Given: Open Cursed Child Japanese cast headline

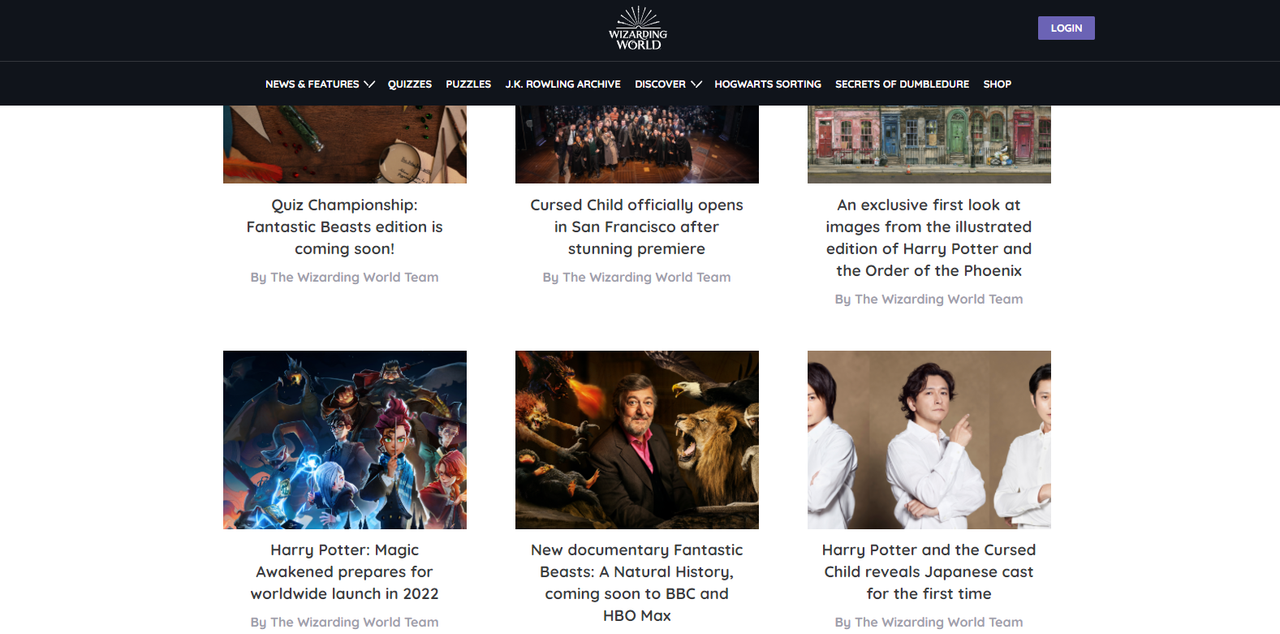Looking at the screenshot, I should pyautogui.click(x=929, y=572).
